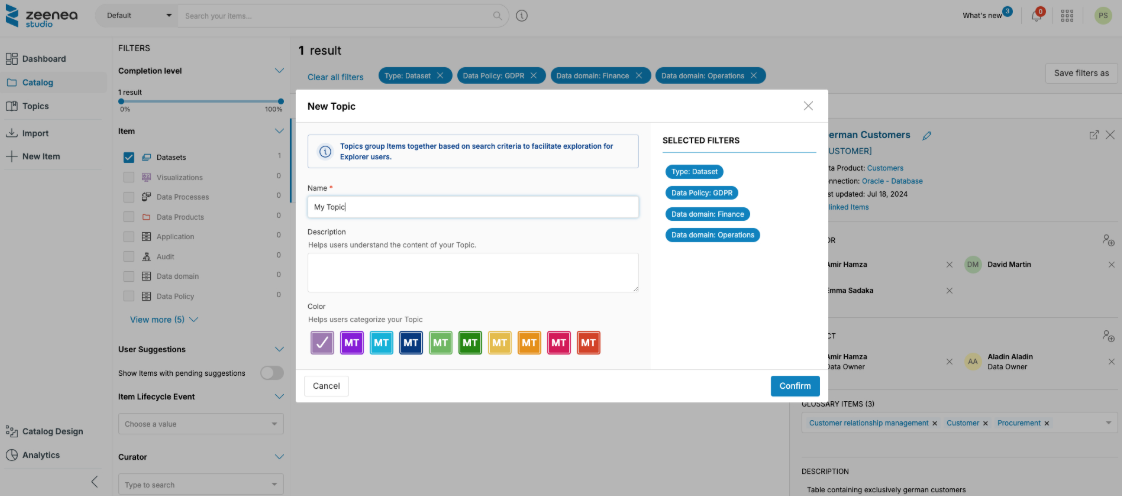The image size is (1122, 496).
Task: Click the edit pencil next to German Customers
Action: tap(927, 135)
